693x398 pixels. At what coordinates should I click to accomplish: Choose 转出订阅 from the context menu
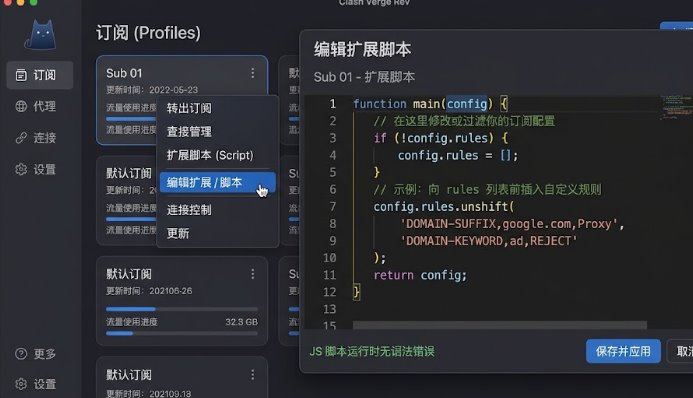218,108
